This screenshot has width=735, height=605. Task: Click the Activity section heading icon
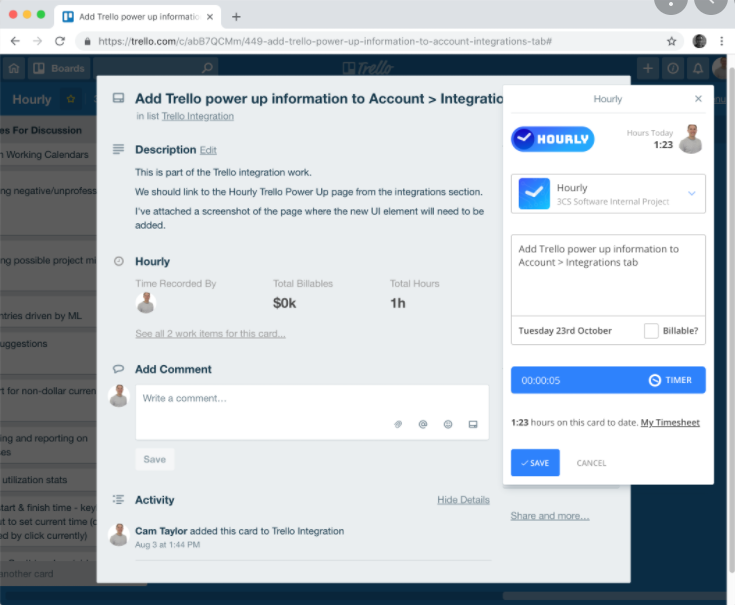pyautogui.click(x=118, y=500)
